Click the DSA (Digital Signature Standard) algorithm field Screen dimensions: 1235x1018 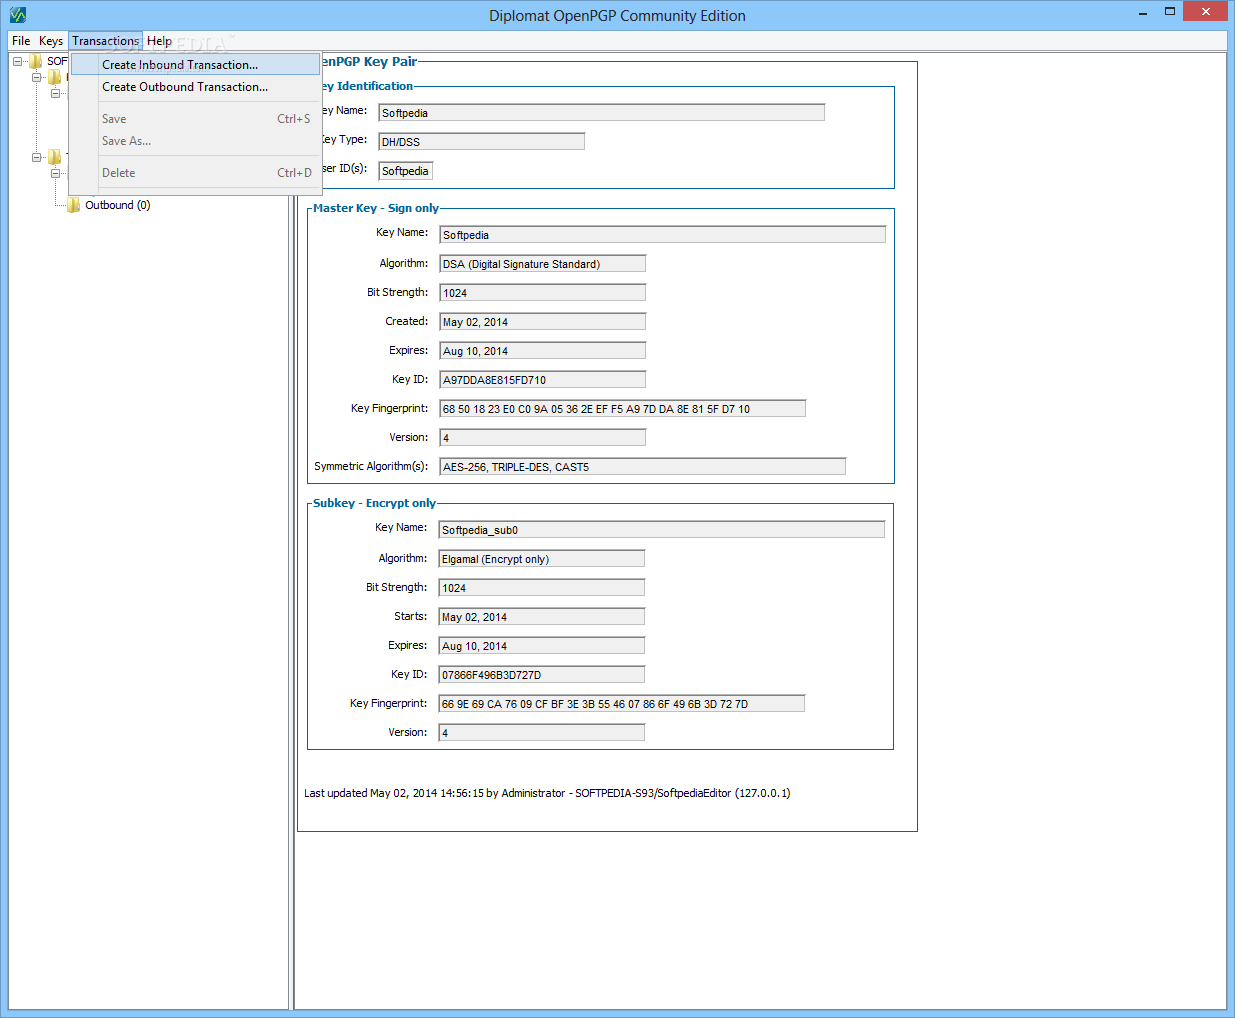[x=542, y=264]
